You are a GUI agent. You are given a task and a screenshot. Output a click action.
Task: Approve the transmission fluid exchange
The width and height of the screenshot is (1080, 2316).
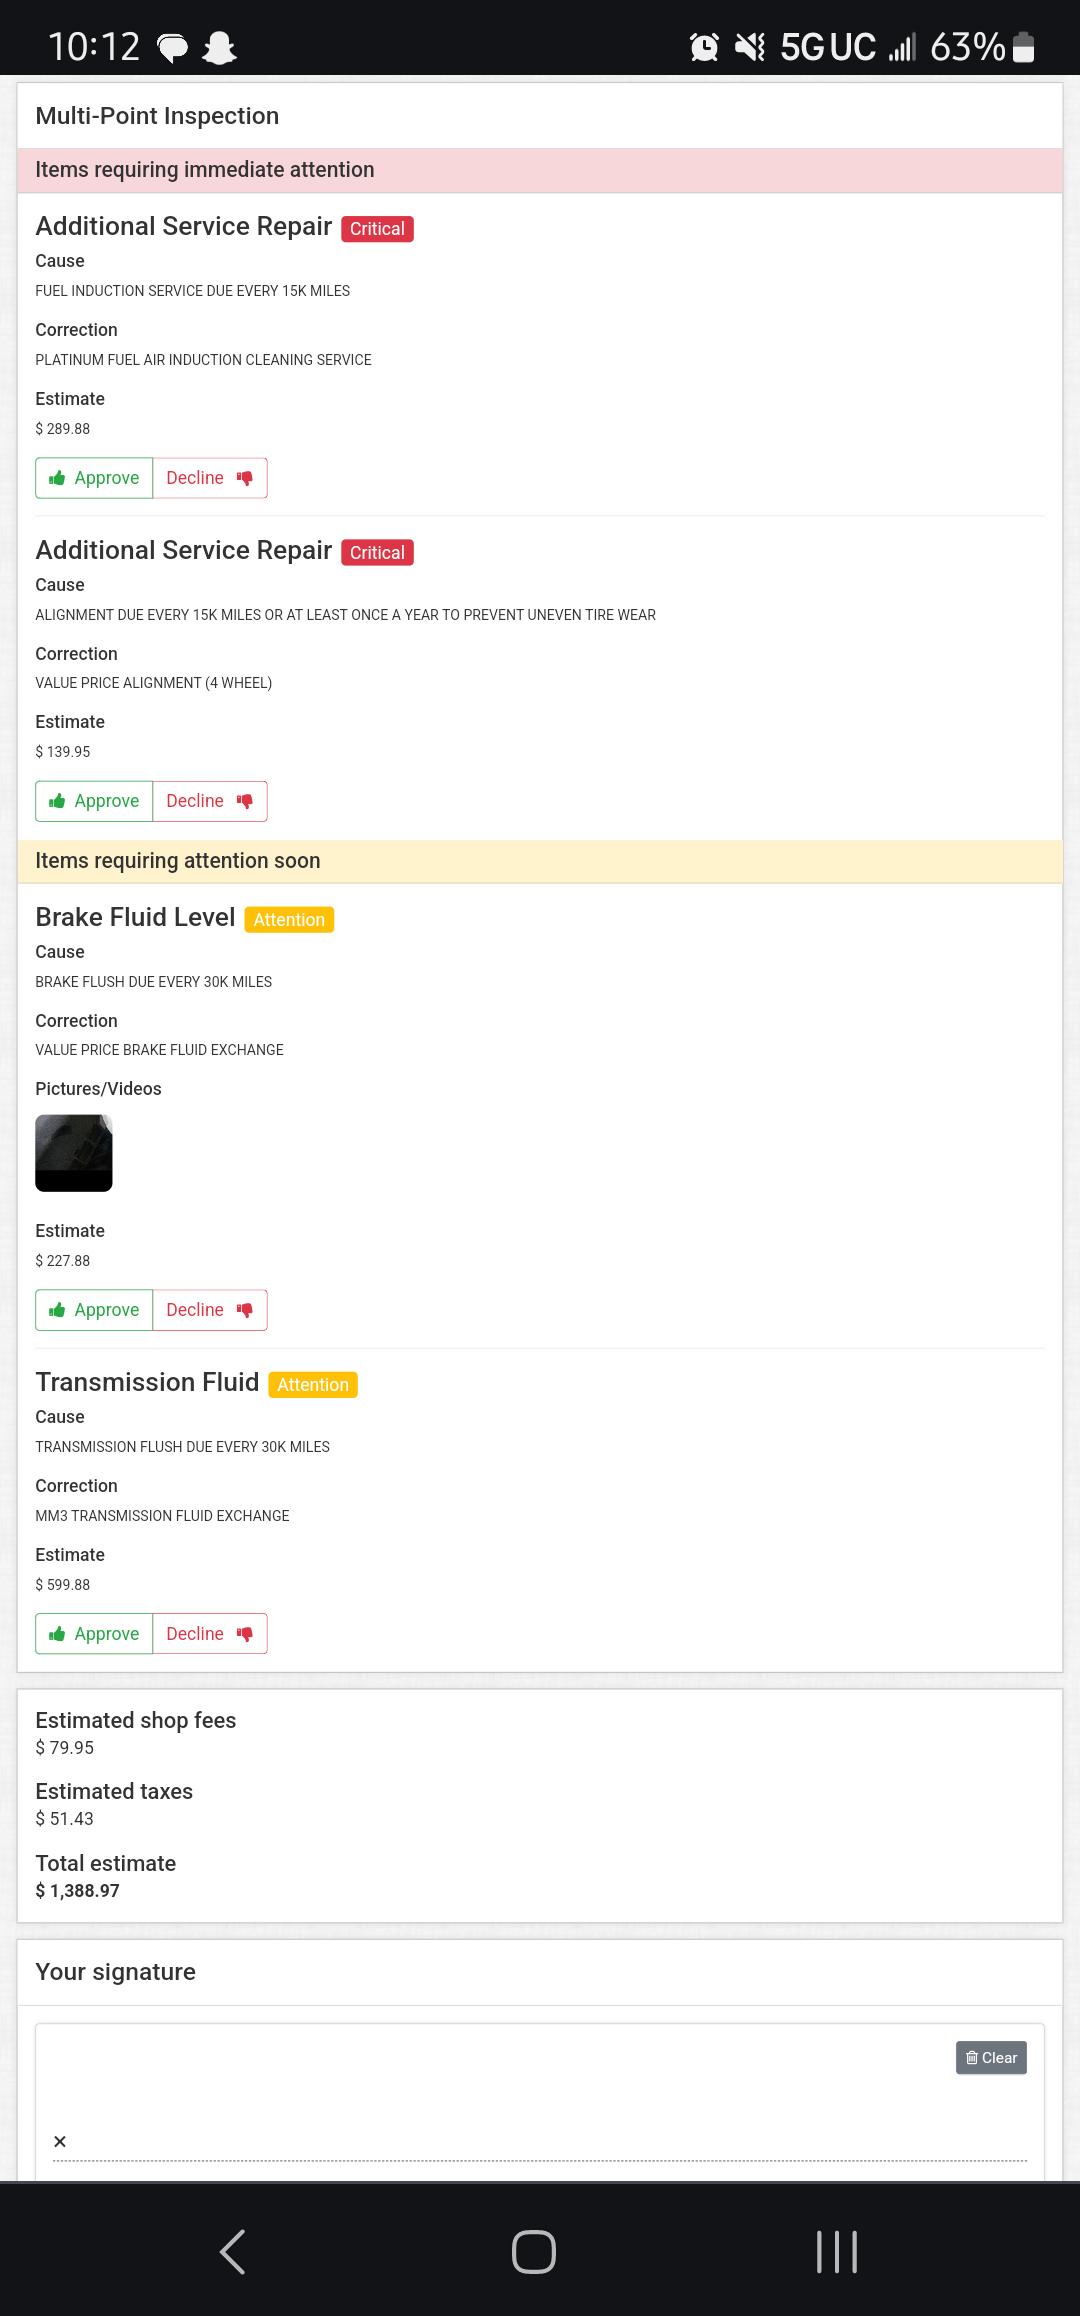pyautogui.click(x=94, y=1633)
